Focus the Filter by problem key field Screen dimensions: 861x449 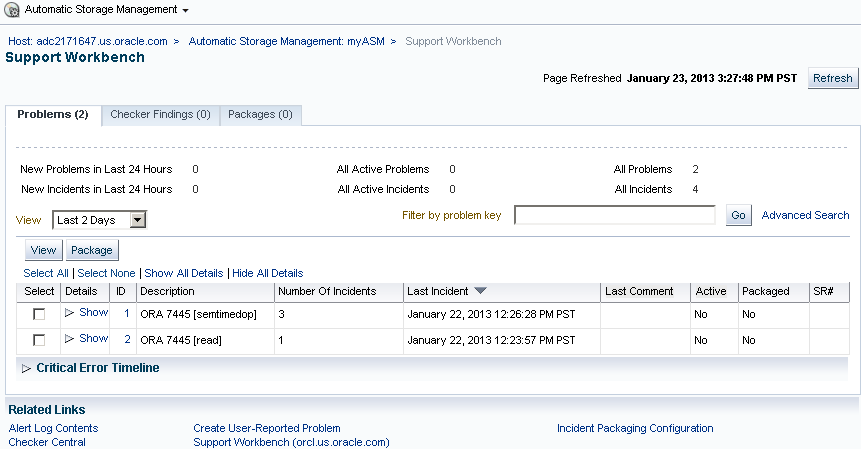pyautogui.click(x=614, y=215)
